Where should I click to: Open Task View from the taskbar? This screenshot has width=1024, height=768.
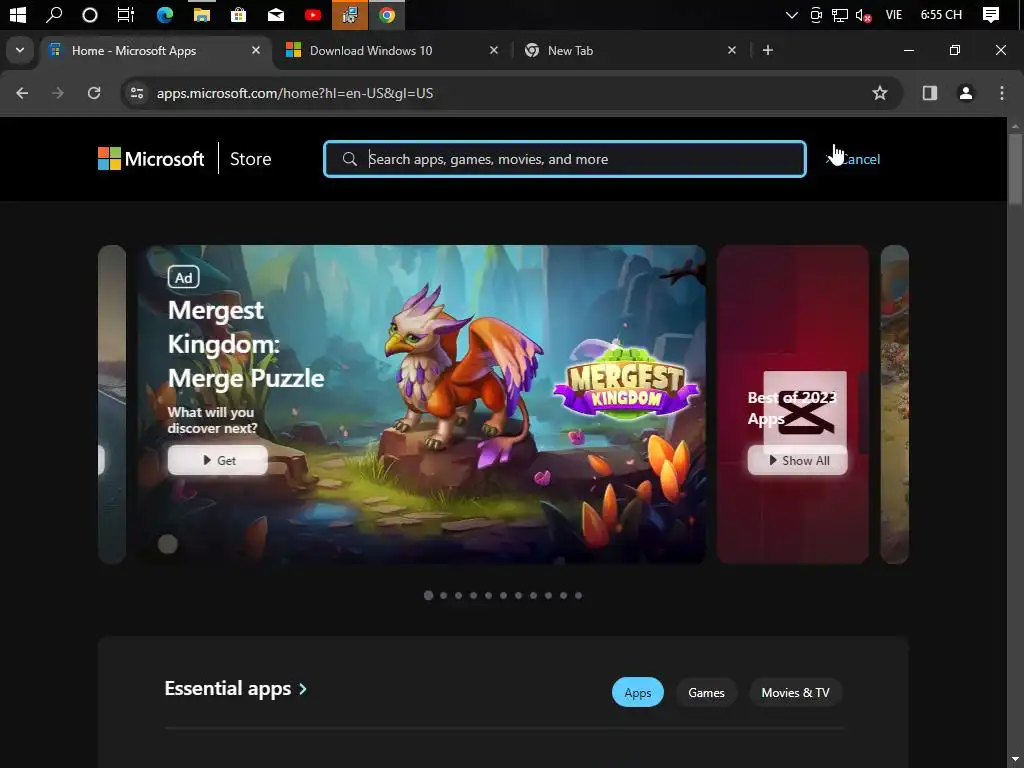pos(125,14)
